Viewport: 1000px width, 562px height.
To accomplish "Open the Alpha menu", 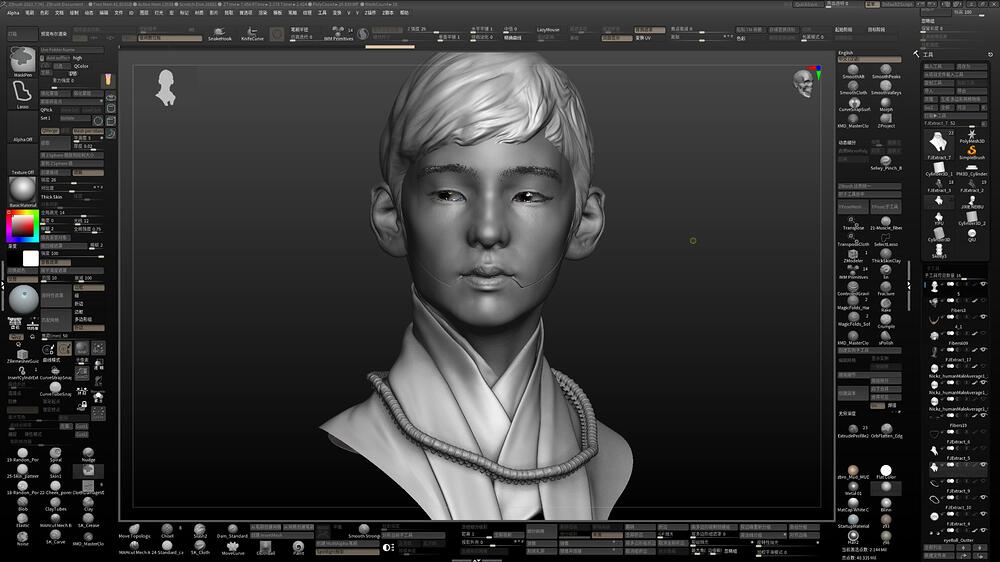I will [13, 13].
